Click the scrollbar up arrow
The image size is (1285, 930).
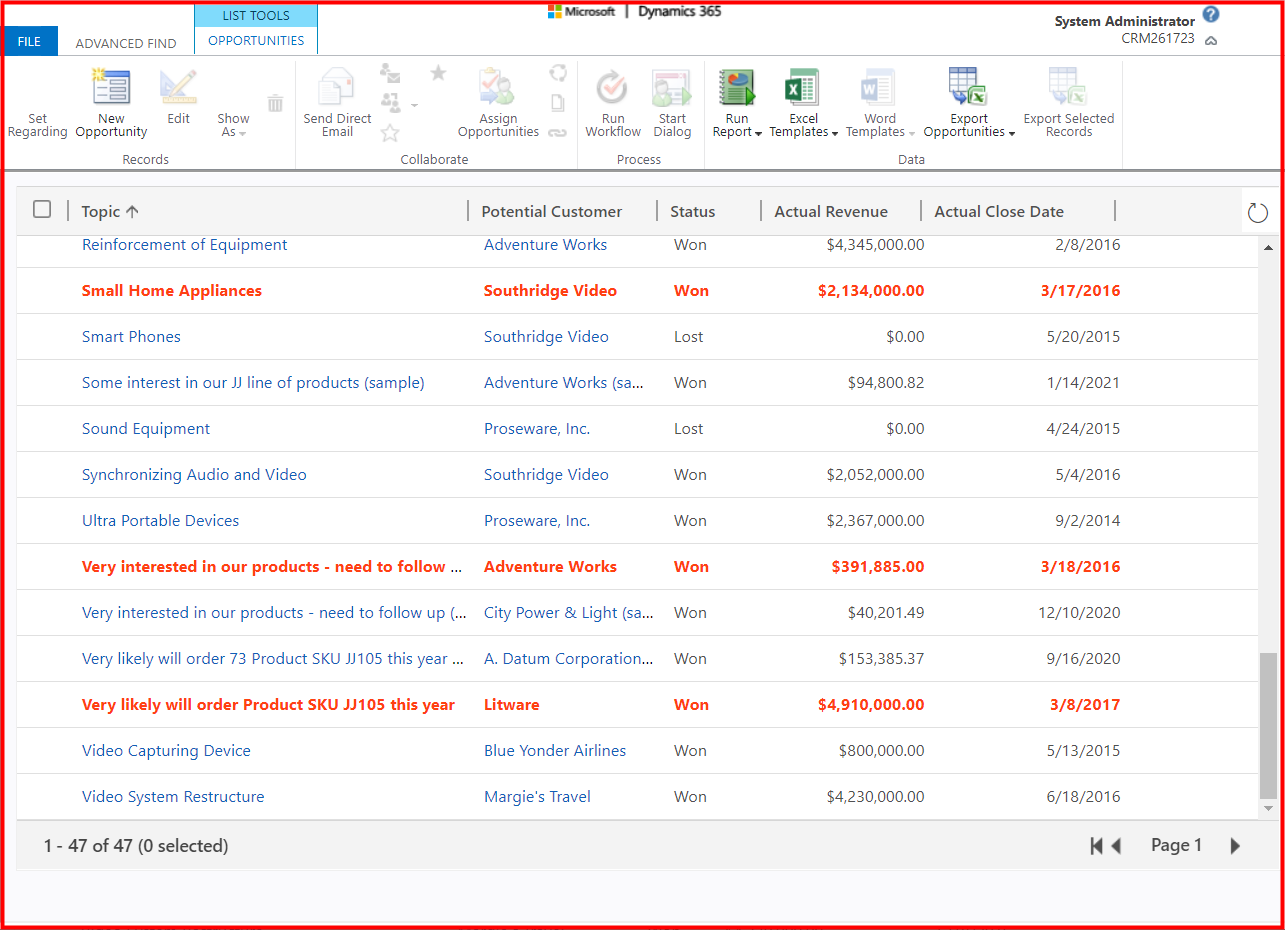tap(1269, 247)
